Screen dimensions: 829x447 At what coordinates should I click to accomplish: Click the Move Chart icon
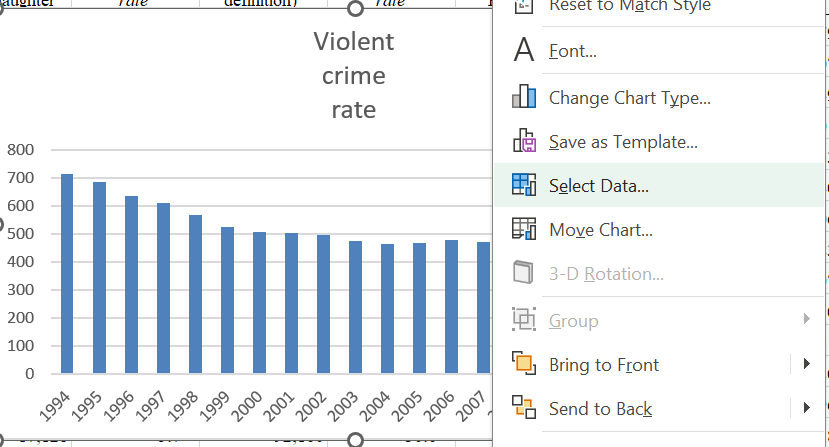coord(524,230)
